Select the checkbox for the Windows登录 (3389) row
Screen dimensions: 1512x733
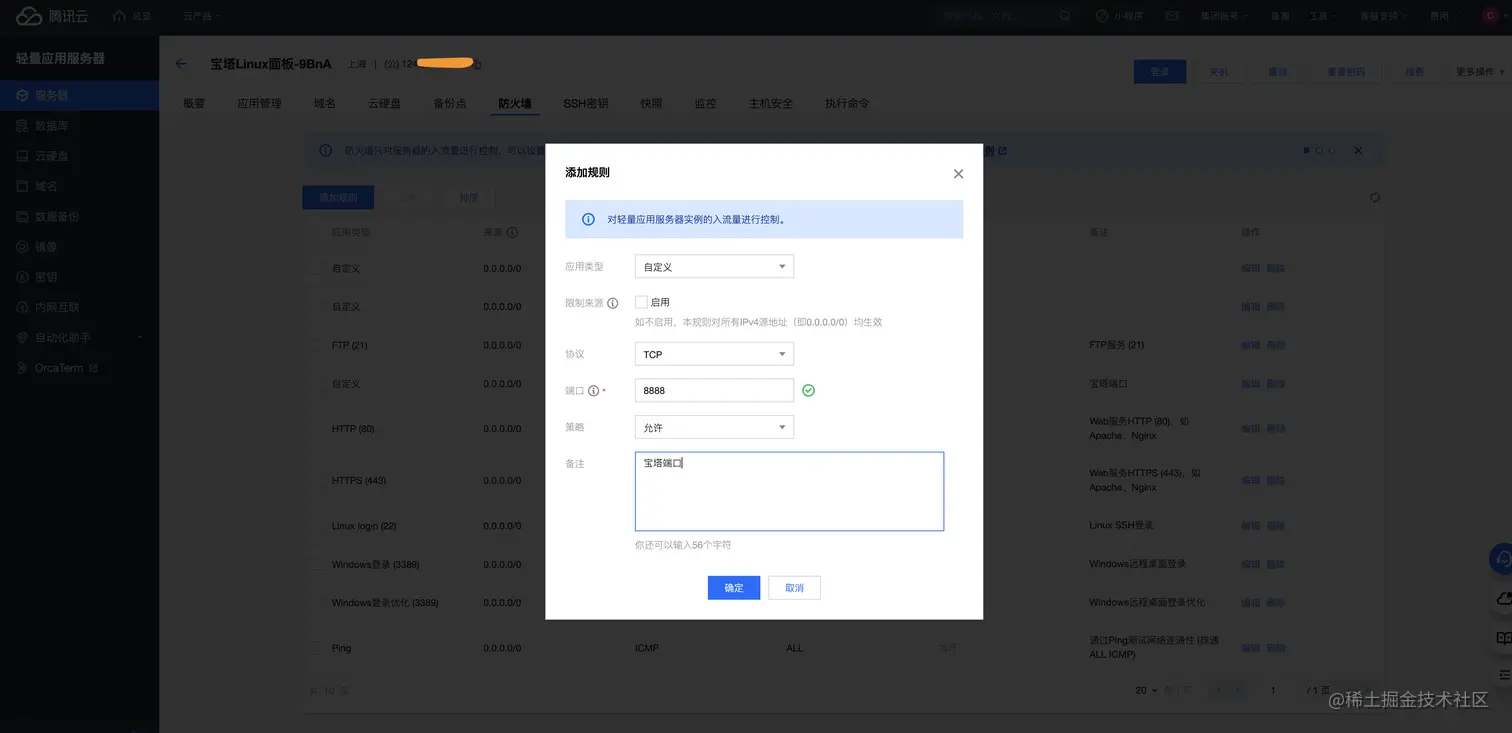pos(316,565)
